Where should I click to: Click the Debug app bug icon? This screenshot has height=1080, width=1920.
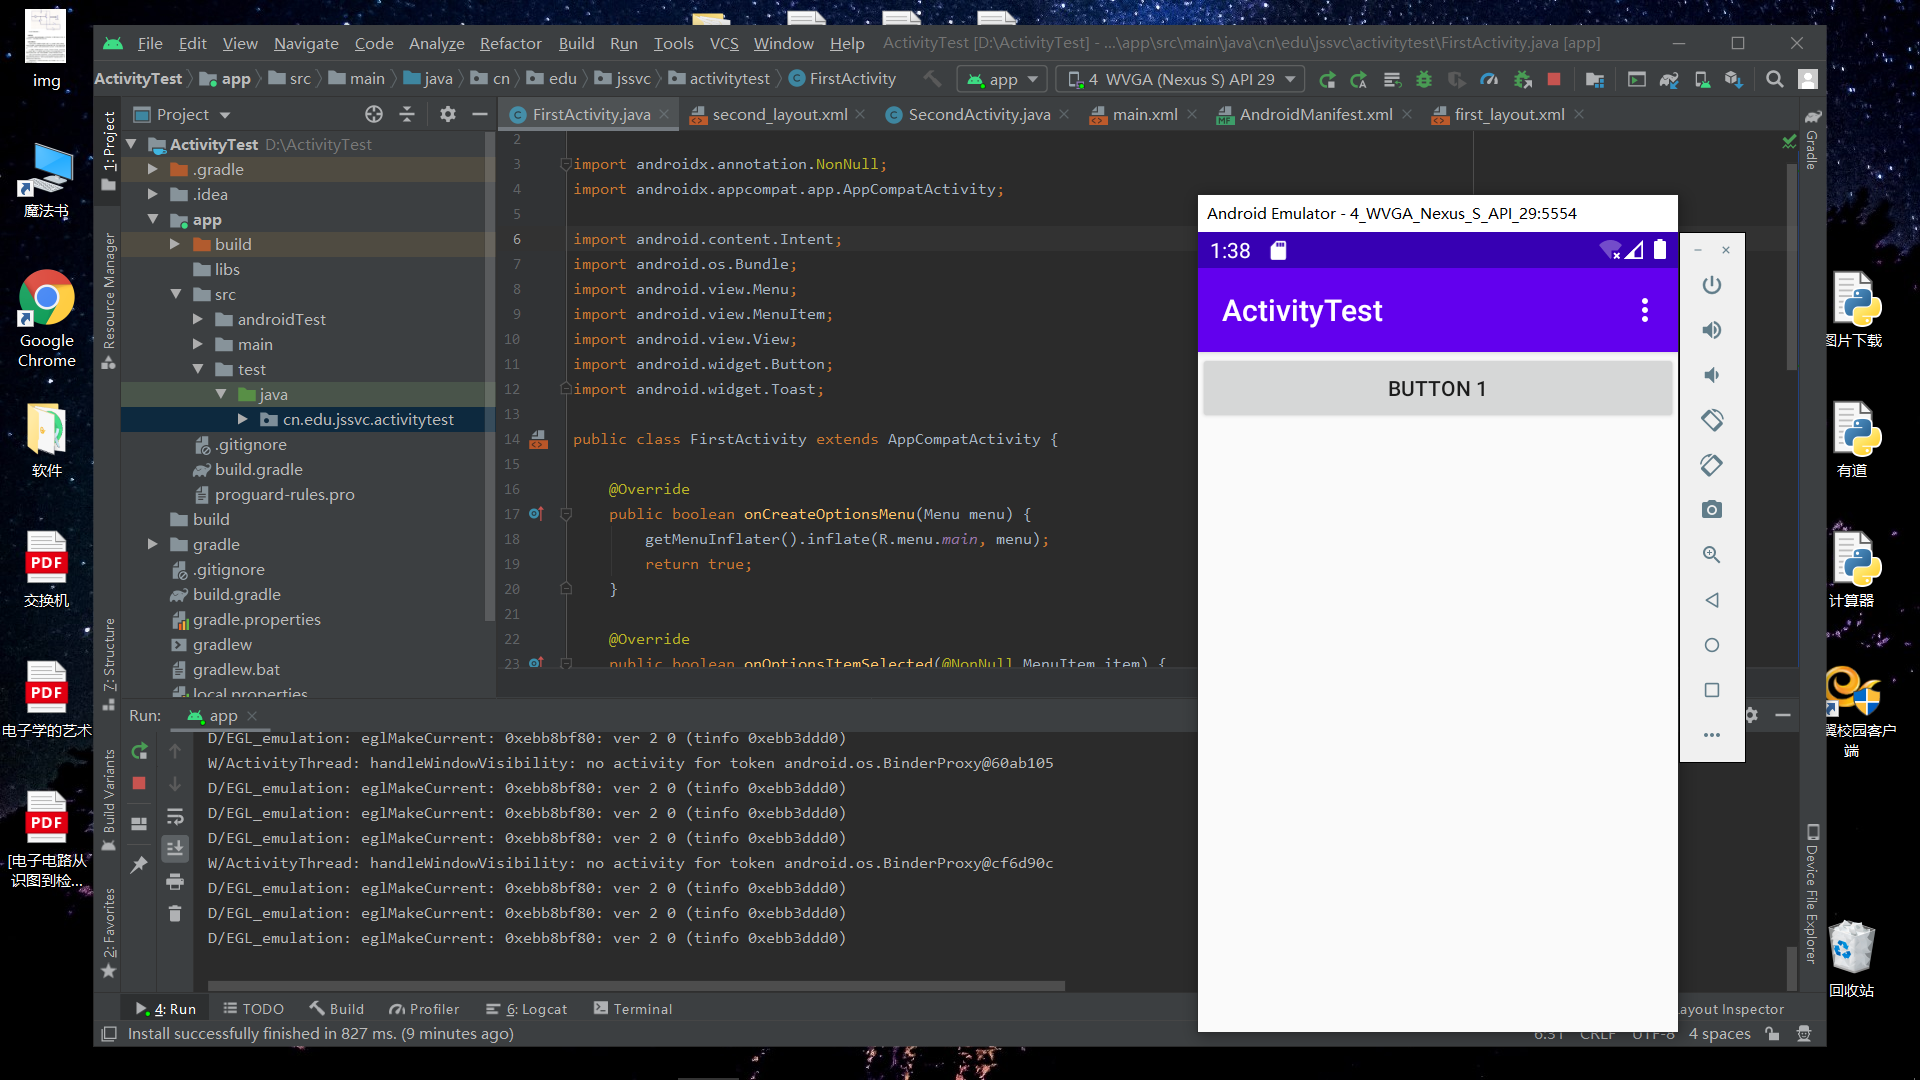pyautogui.click(x=1424, y=79)
